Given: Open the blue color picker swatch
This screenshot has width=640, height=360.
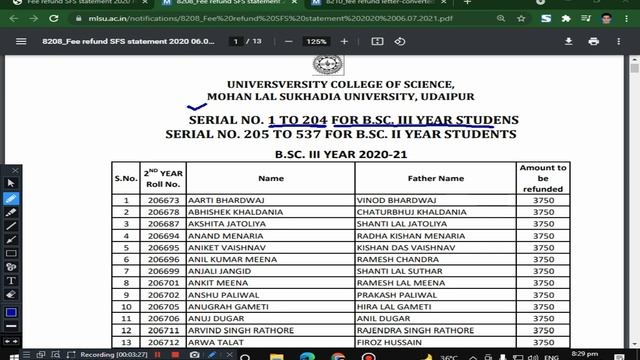Looking at the screenshot, I should pos(11,312).
